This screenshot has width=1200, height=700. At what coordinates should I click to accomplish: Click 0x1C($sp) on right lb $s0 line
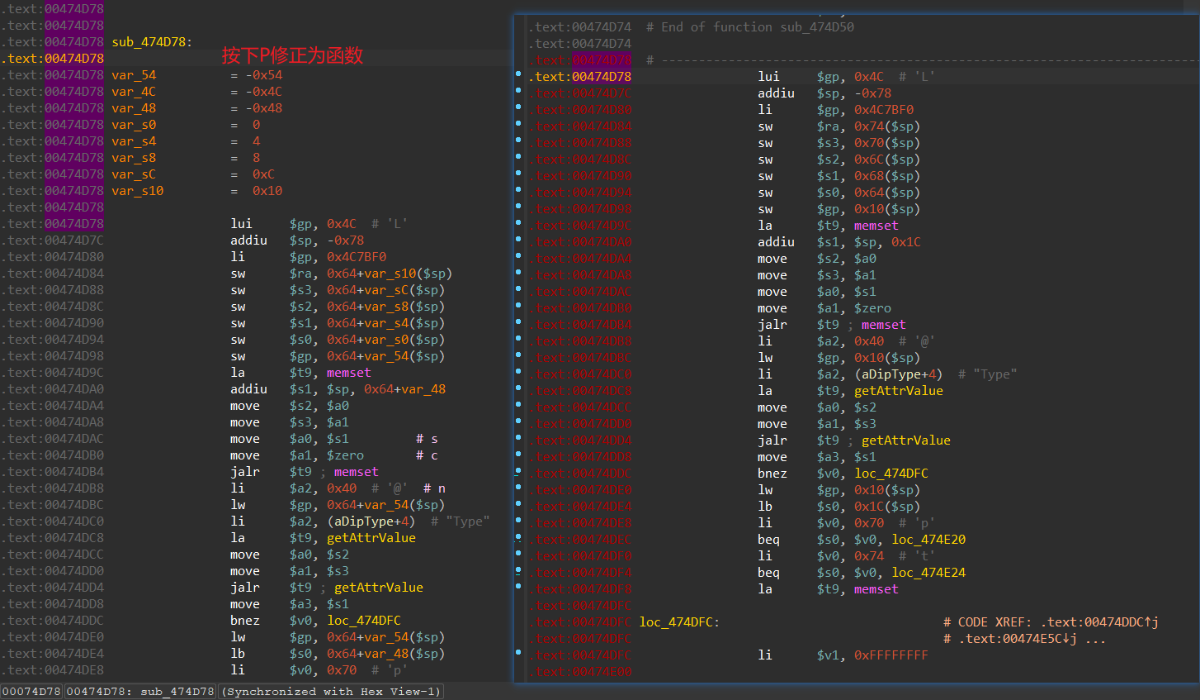point(887,507)
